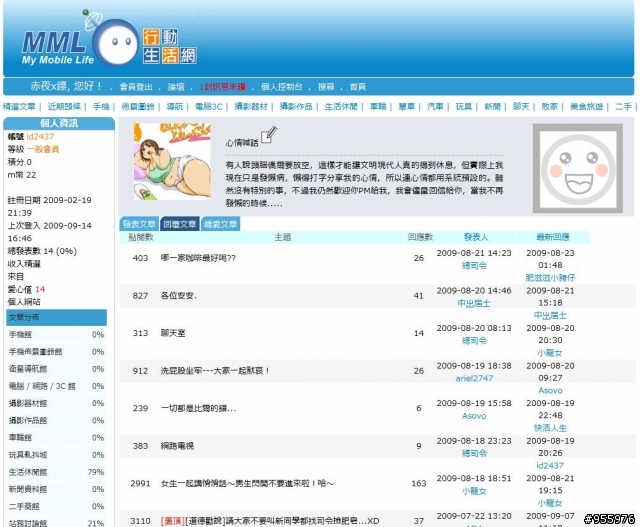Open thread 一切都是比爾的錯...
Viewport: 640px width, 527px height.
(198, 408)
